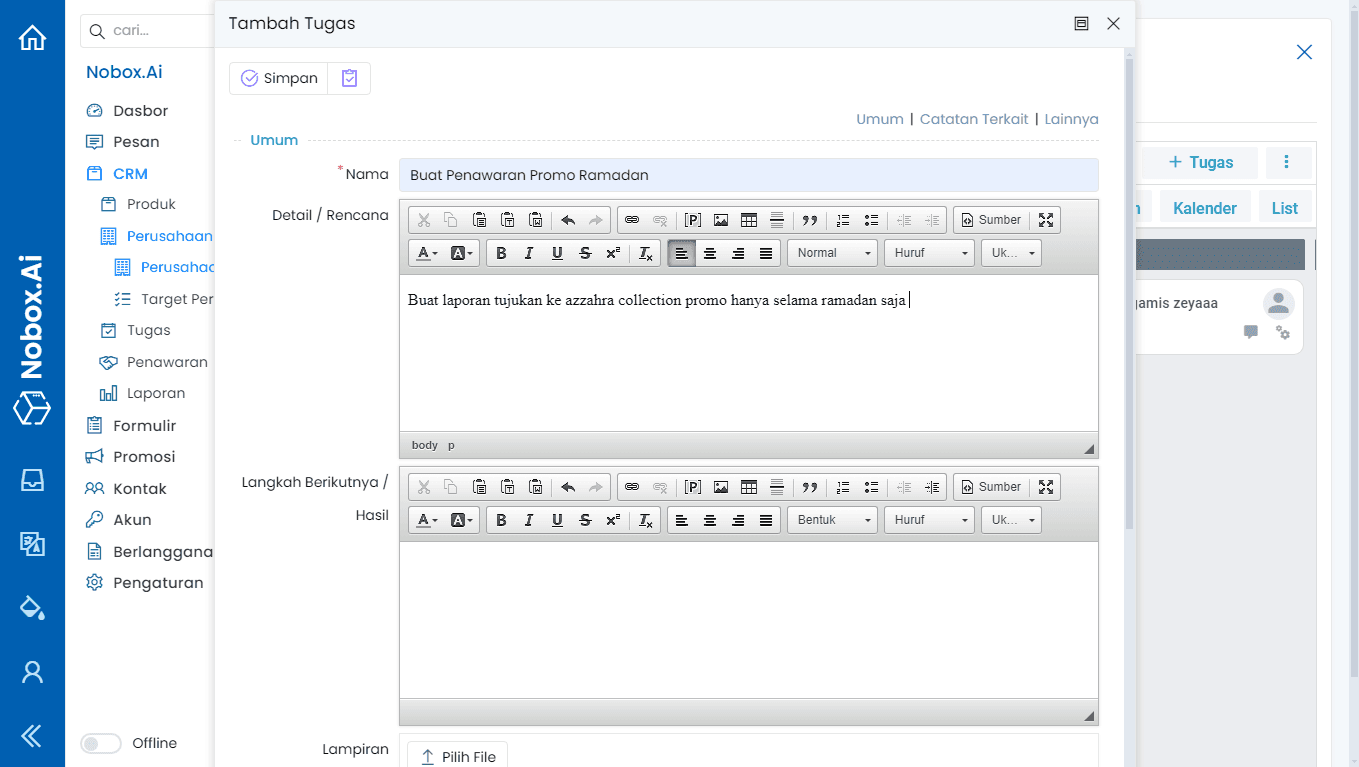Click the link icon in Langkah Berikutnya editor
Image resolution: width=1359 pixels, height=767 pixels.
632,487
